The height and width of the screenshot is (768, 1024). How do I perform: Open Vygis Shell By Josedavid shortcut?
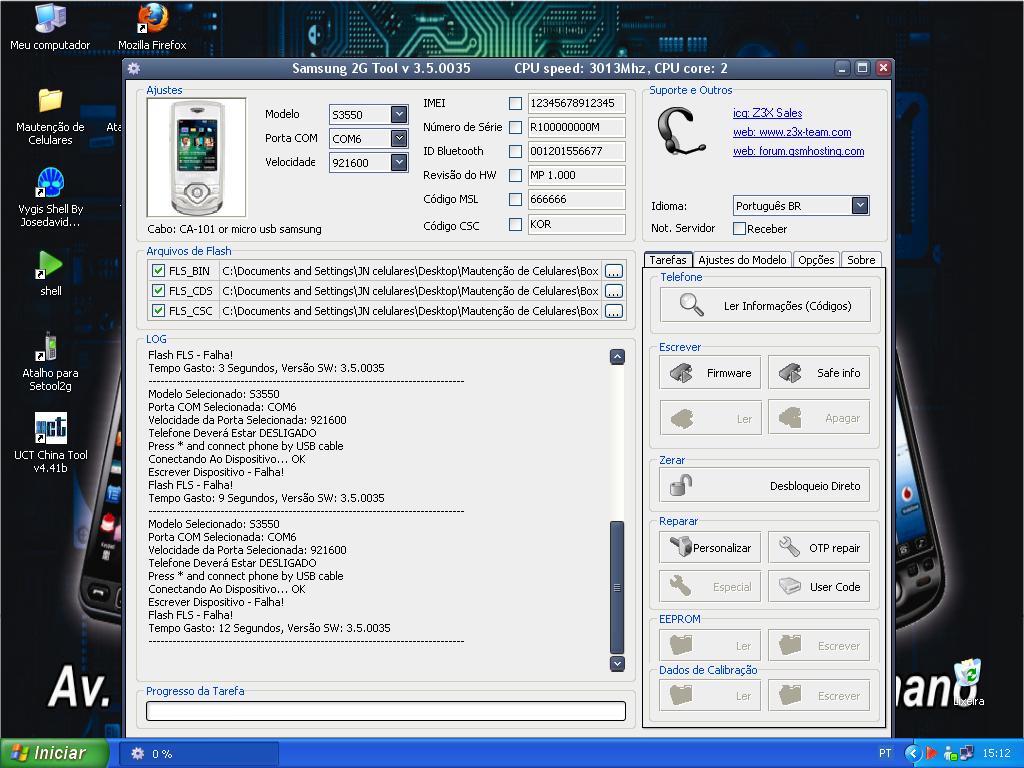[50, 197]
